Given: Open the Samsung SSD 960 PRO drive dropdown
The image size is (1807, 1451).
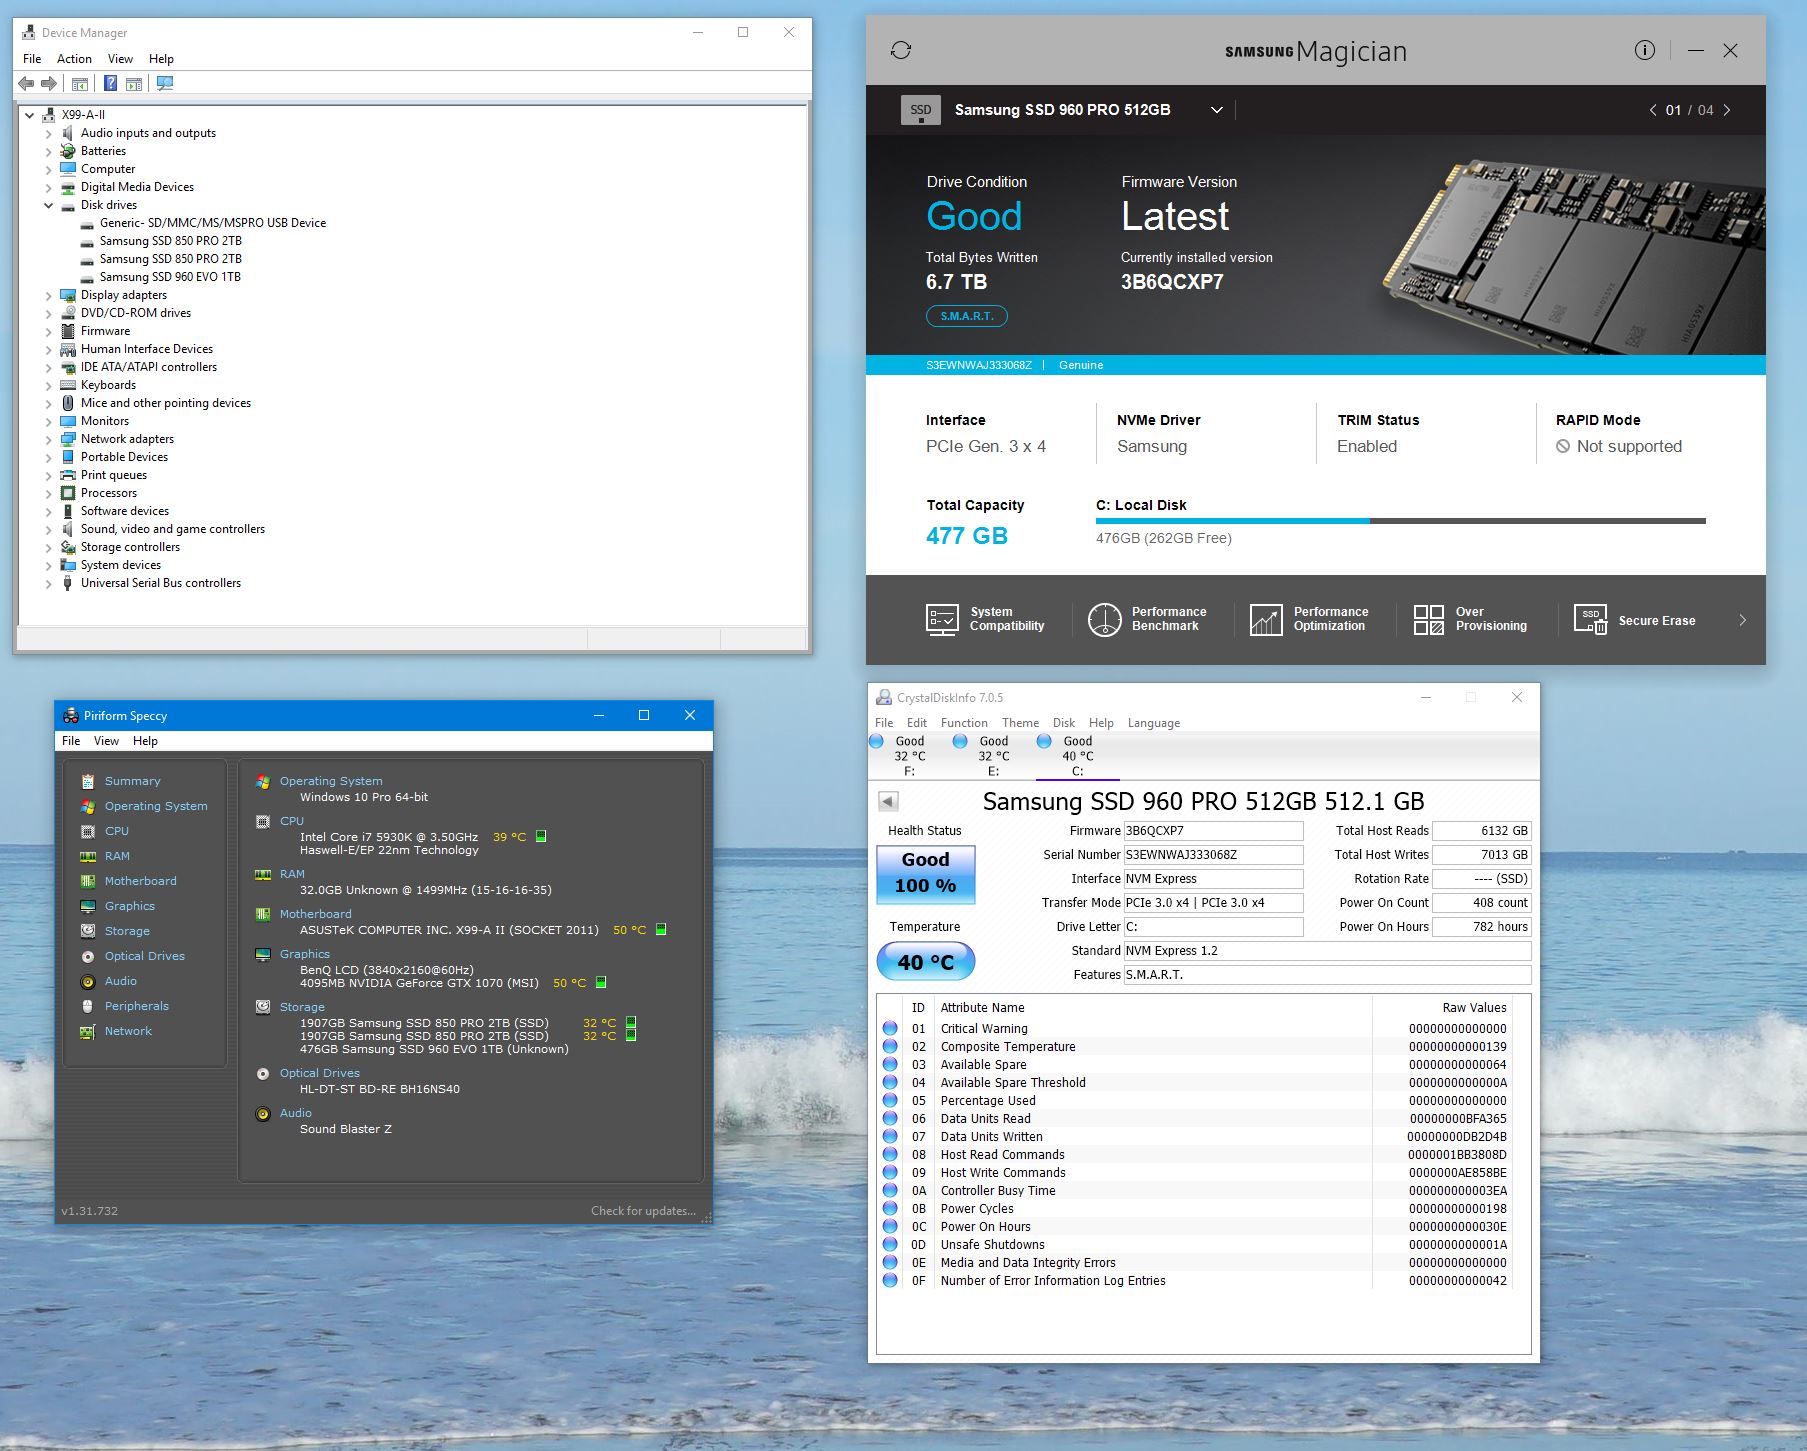Looking at the screenshot, I should coord(1216,110).
